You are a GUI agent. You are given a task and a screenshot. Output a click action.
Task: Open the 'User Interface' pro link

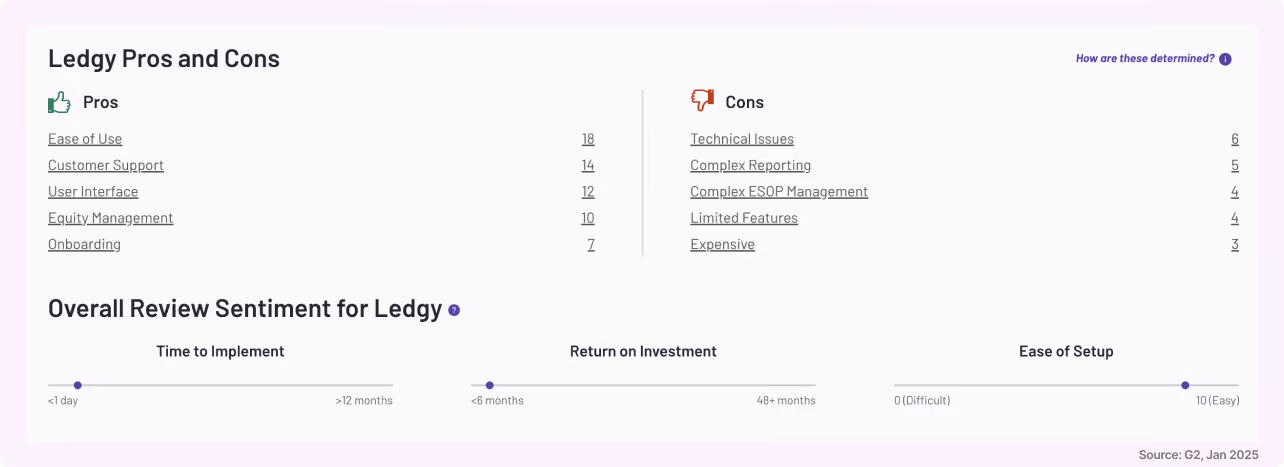pos(93,192)
